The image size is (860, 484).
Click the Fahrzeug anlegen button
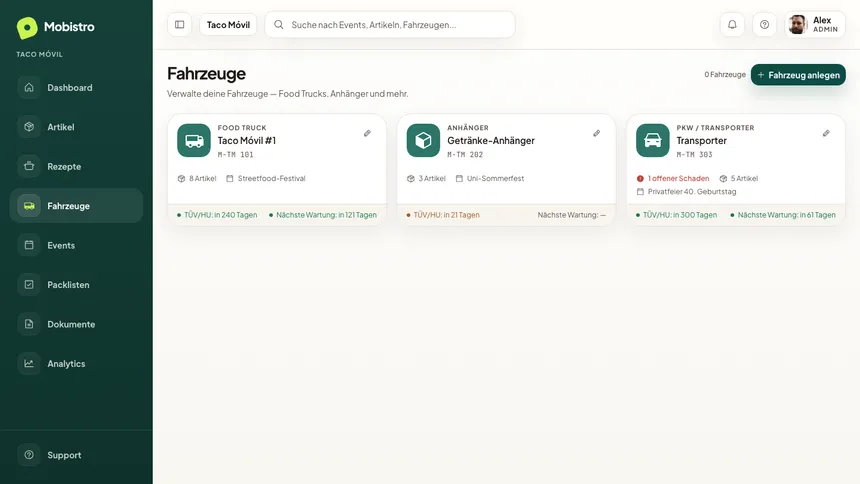coord(798,75)
